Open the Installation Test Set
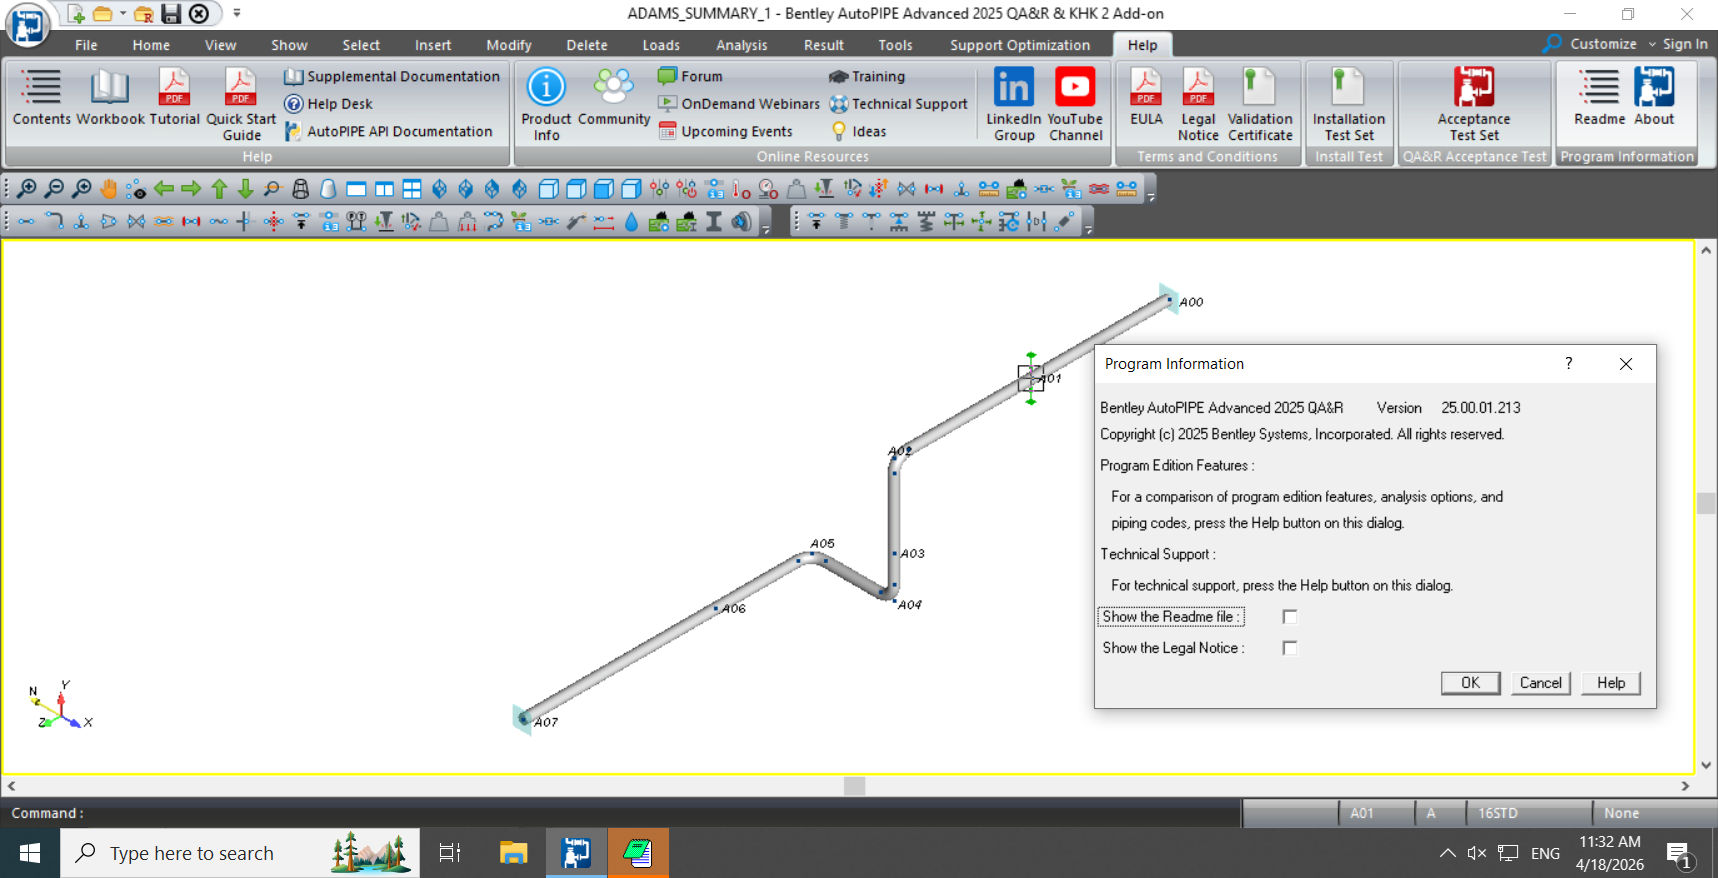Viewport: 1718px width, 878px height. [x=1349, y=105]
